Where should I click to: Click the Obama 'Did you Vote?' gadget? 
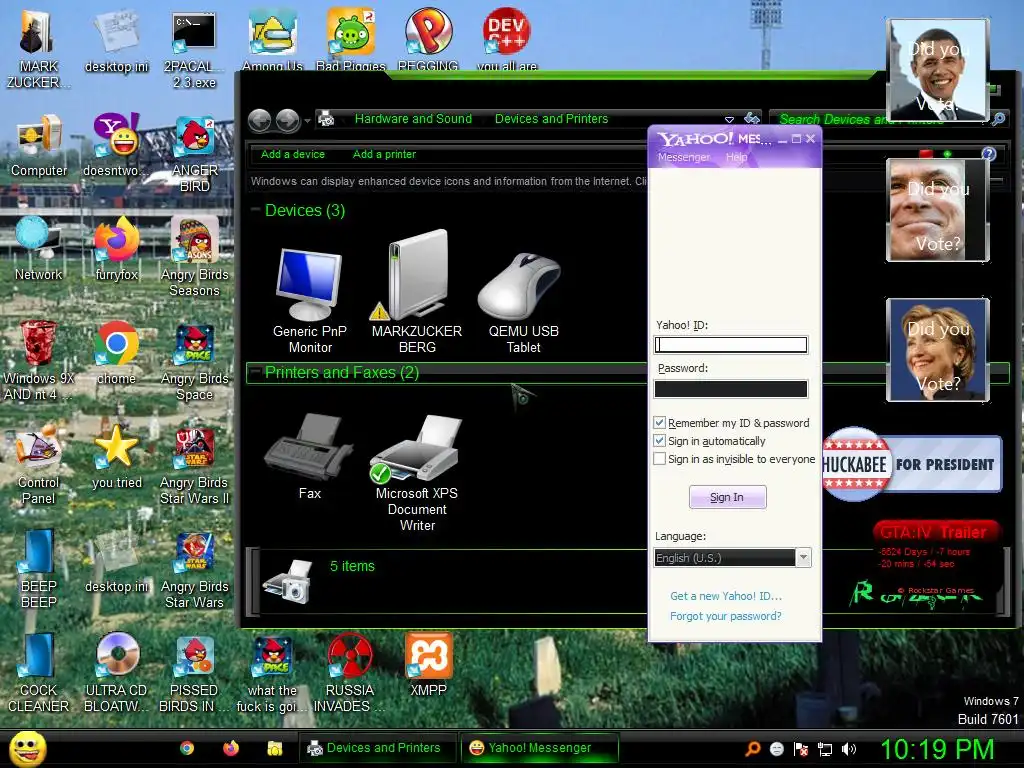point(937,71)
